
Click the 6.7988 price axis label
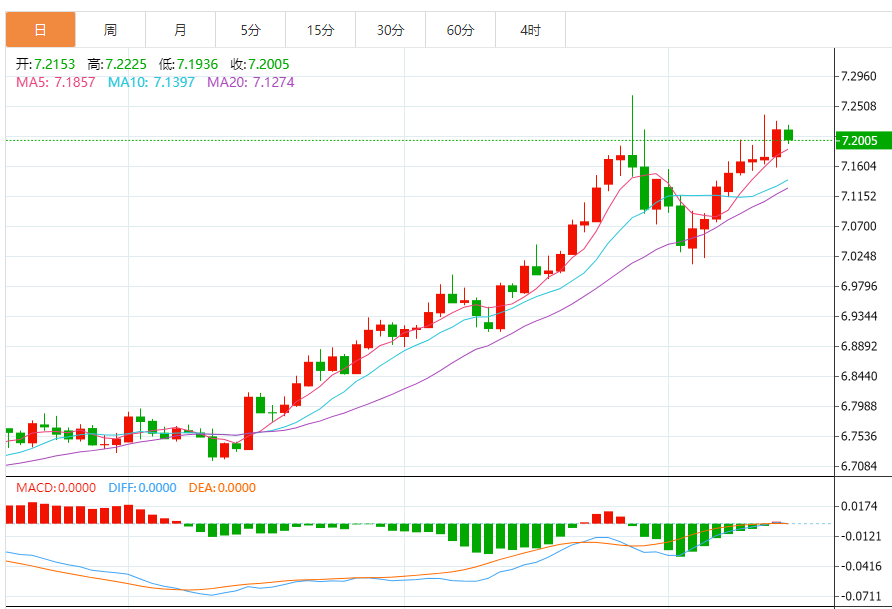tap(858, 407)
